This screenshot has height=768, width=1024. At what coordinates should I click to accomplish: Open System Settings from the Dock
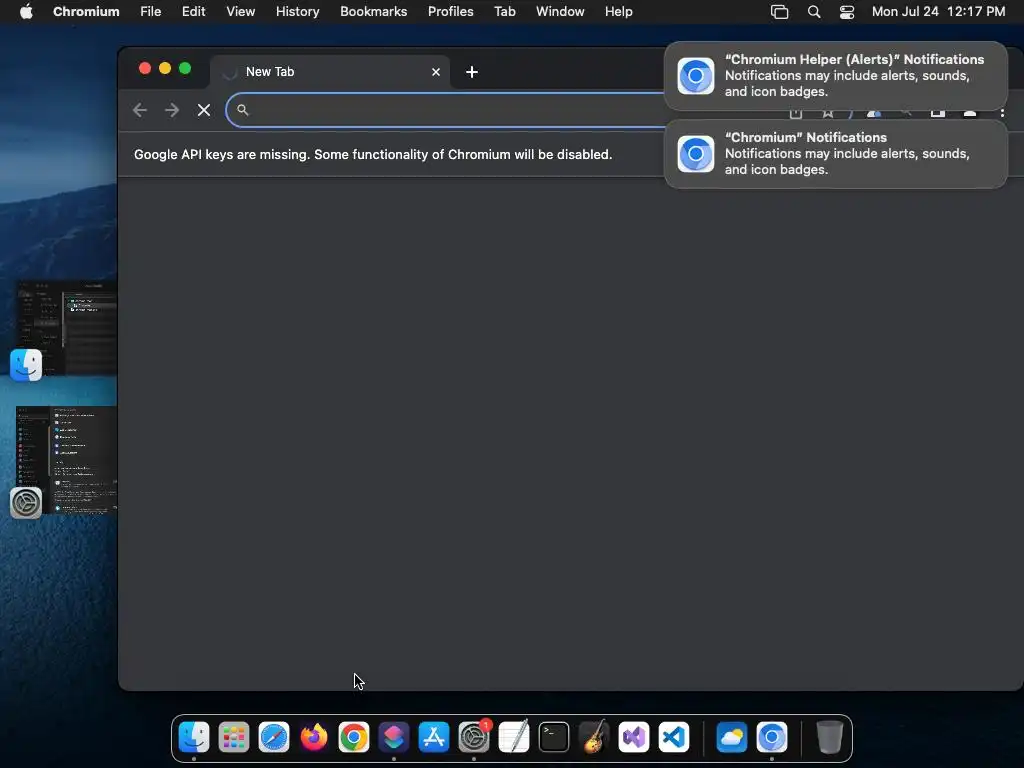tap(474, 737)
